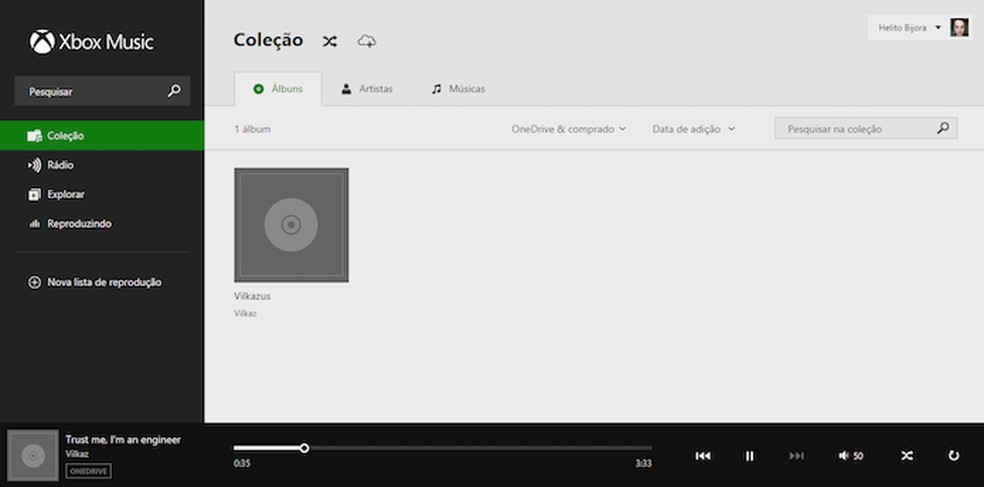The image size is (984, 487).
Task: Click the cloud upload icon beside Coleção
Action: point(367,41)
